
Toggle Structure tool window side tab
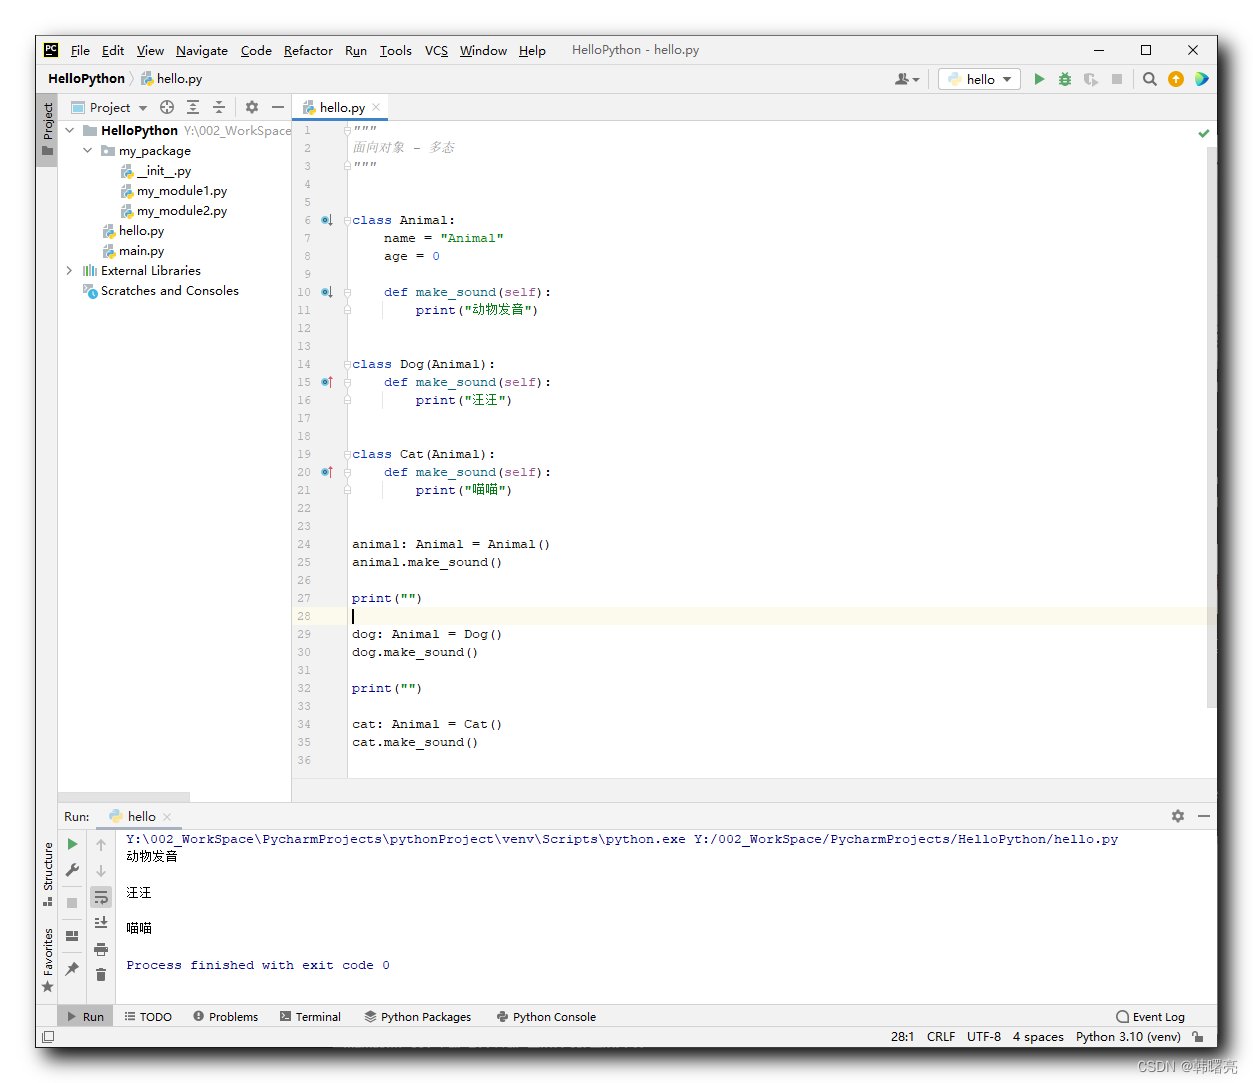(47, 874)
